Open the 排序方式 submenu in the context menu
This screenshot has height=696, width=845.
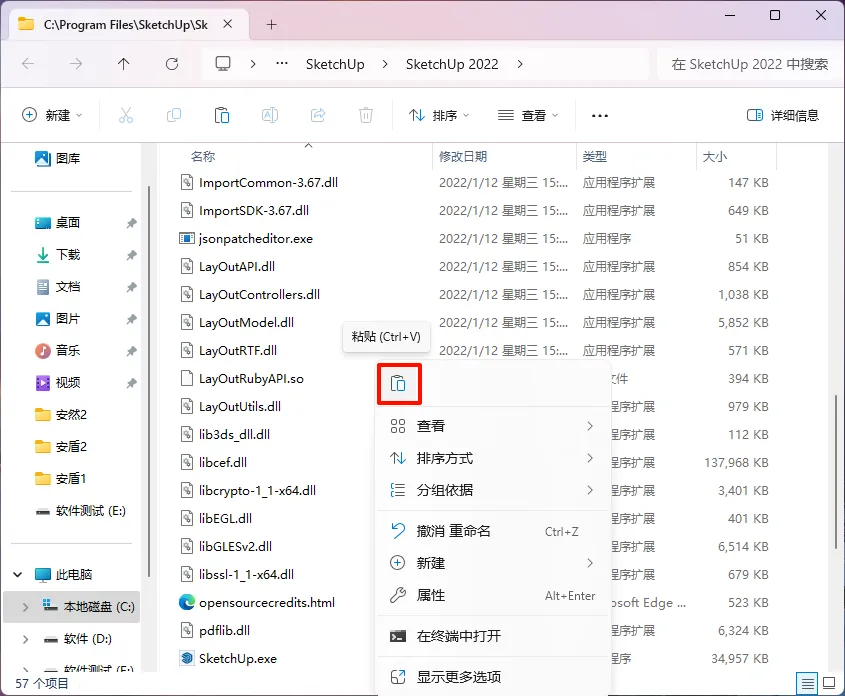[x=493, y=458]
